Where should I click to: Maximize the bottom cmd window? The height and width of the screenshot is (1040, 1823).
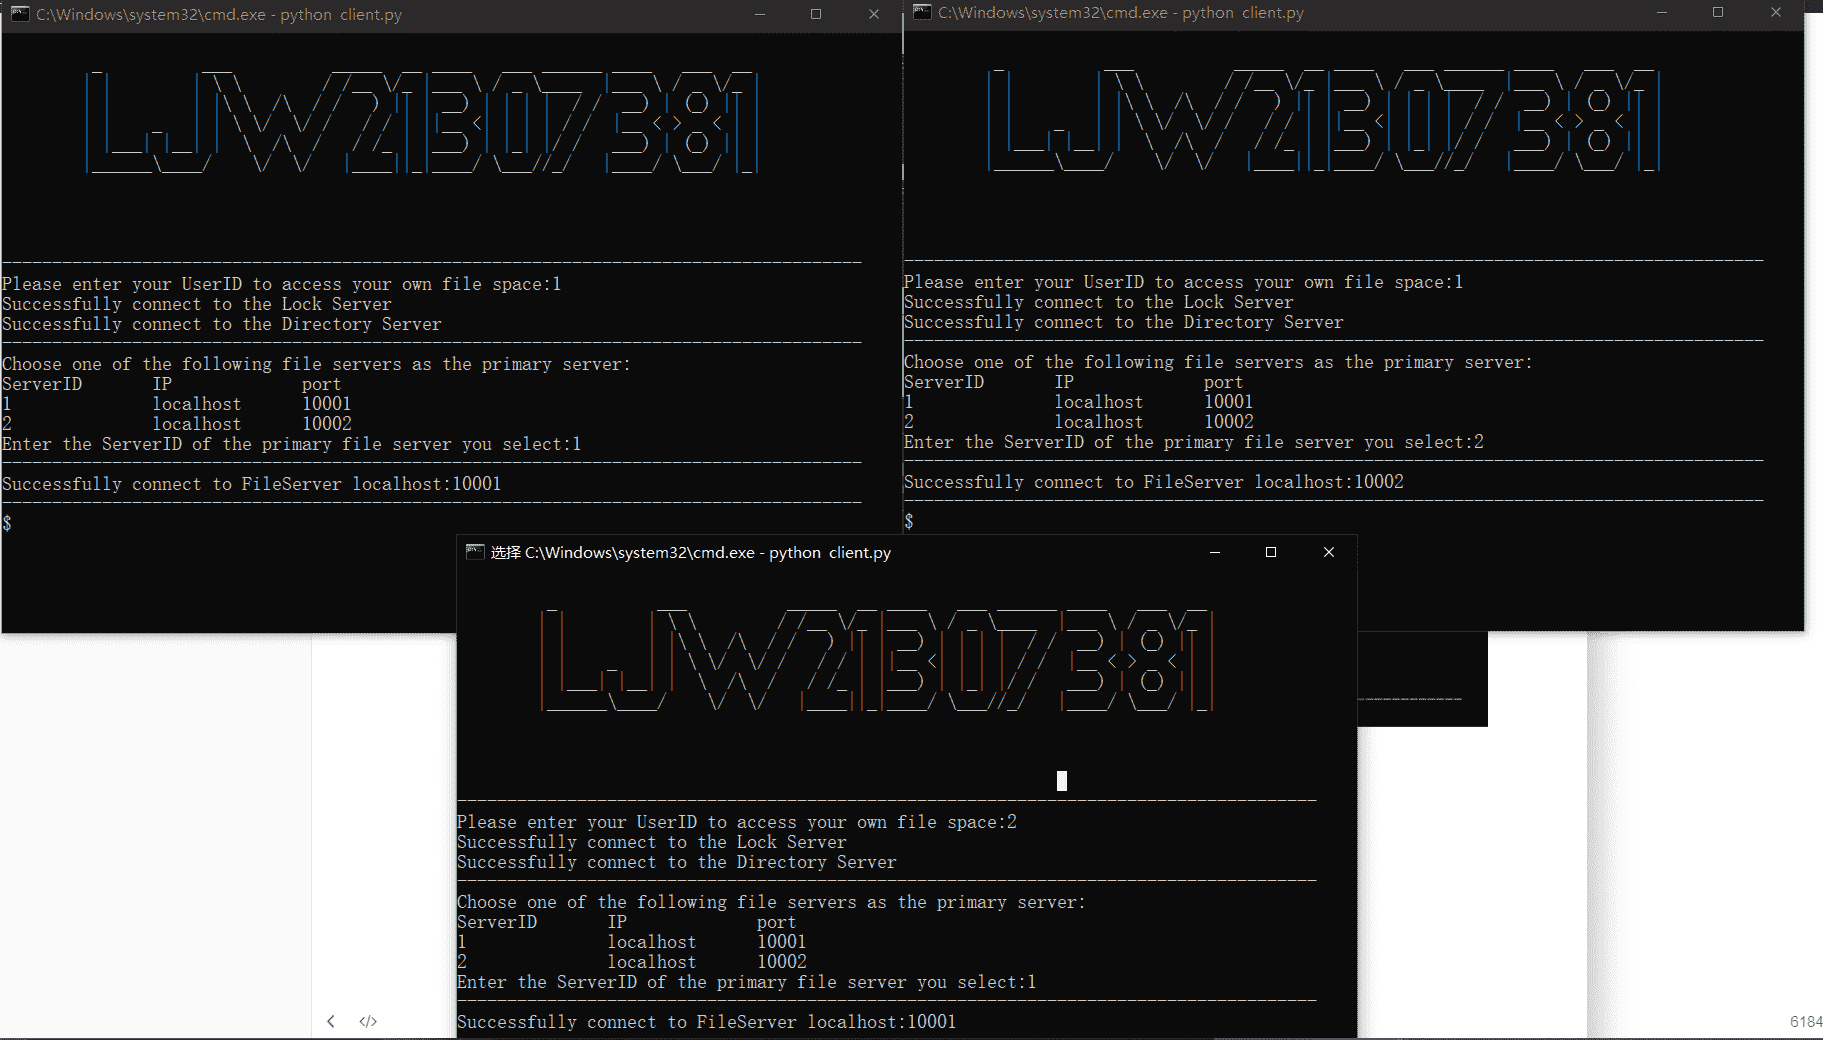point(1271,552)
